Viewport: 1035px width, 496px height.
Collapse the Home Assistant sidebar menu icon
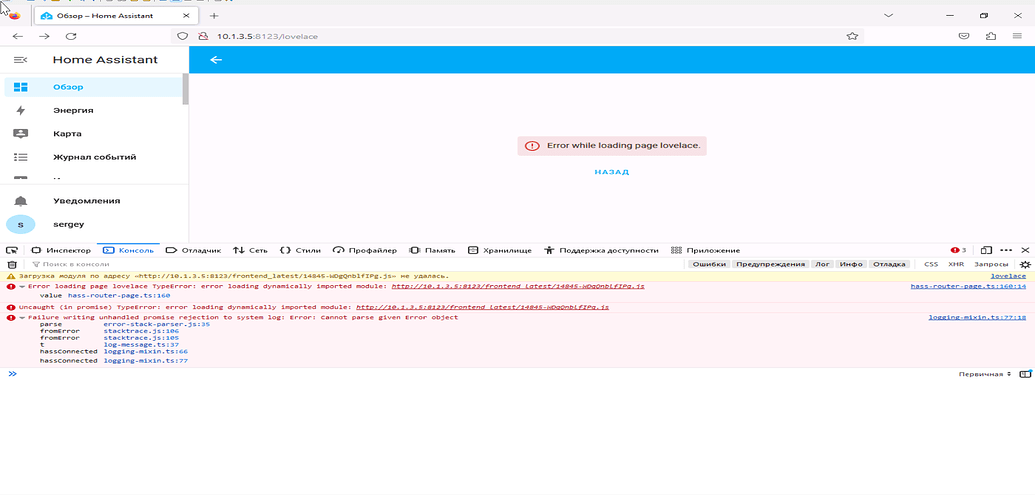(20, 60)
